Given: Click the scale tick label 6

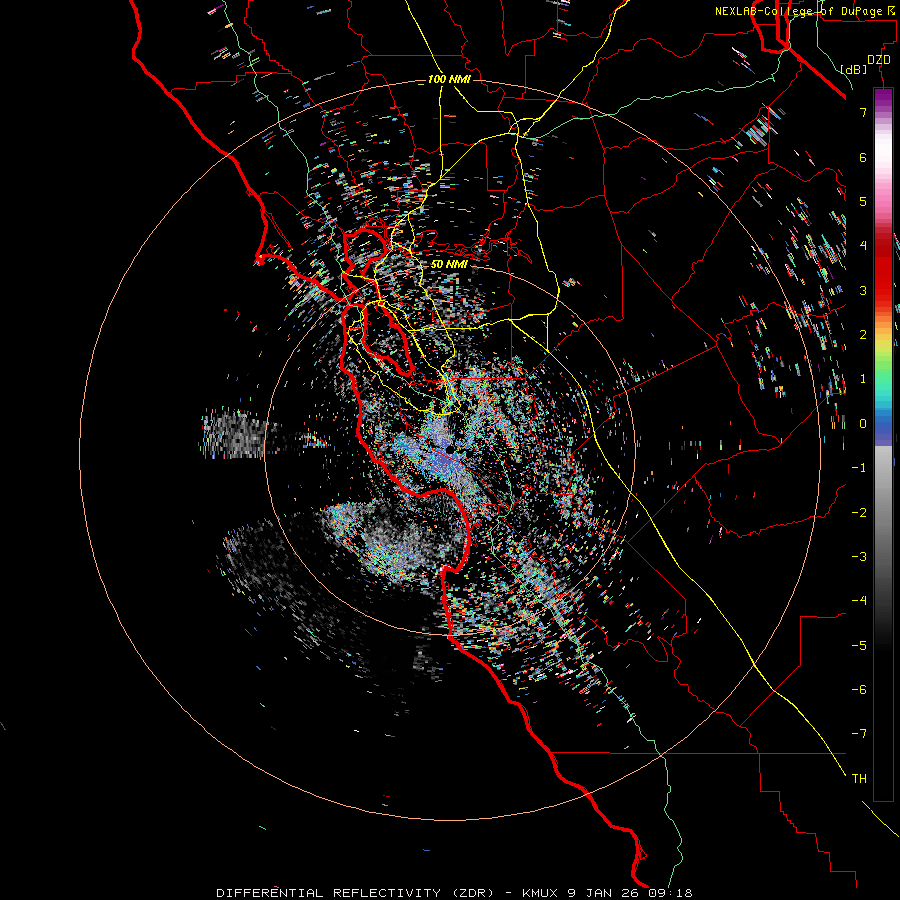Looking at the screenshot, I should click(863, 157).
